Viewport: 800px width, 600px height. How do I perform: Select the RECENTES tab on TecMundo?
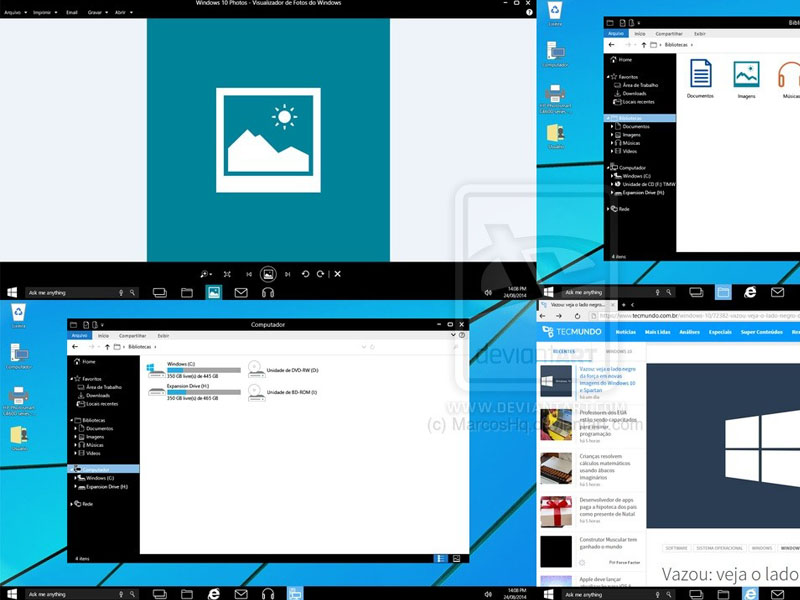pos(564,352)
